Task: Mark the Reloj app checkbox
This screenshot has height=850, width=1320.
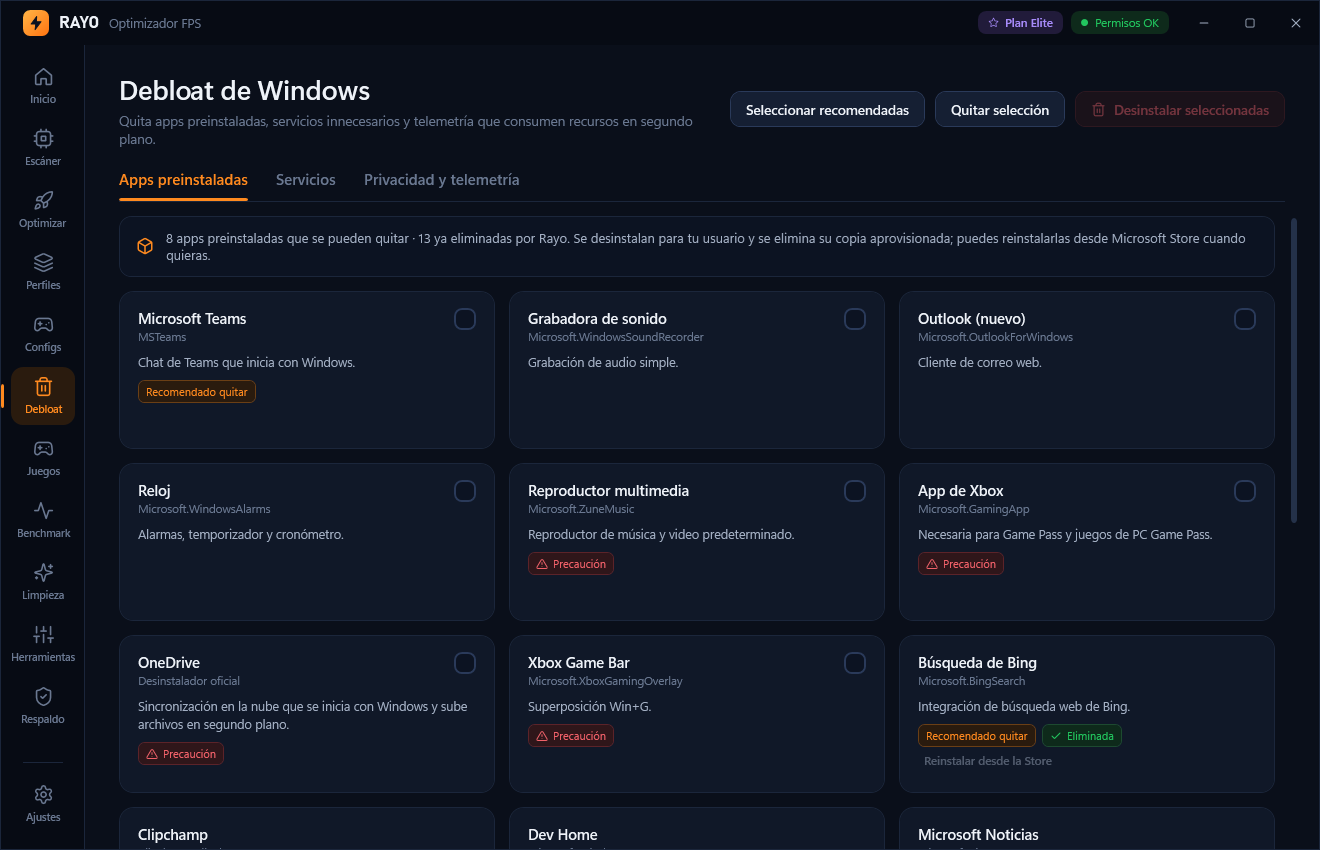Action: (x=465, y=491)
